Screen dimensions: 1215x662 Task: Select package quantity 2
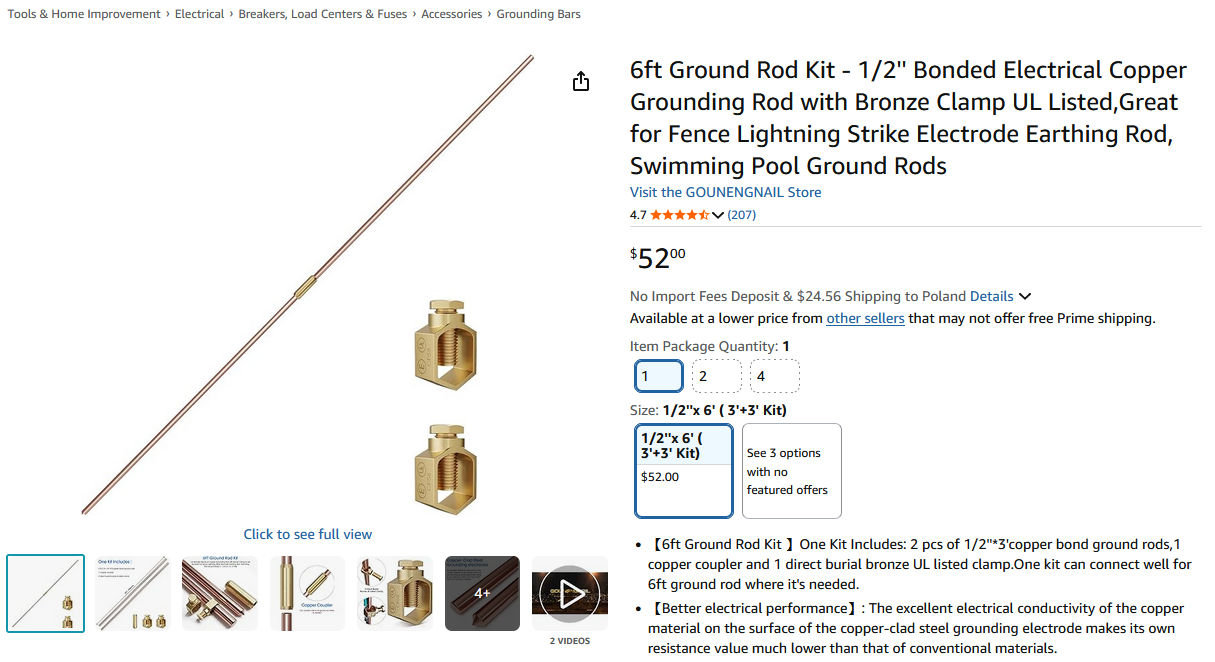[716, 376]
